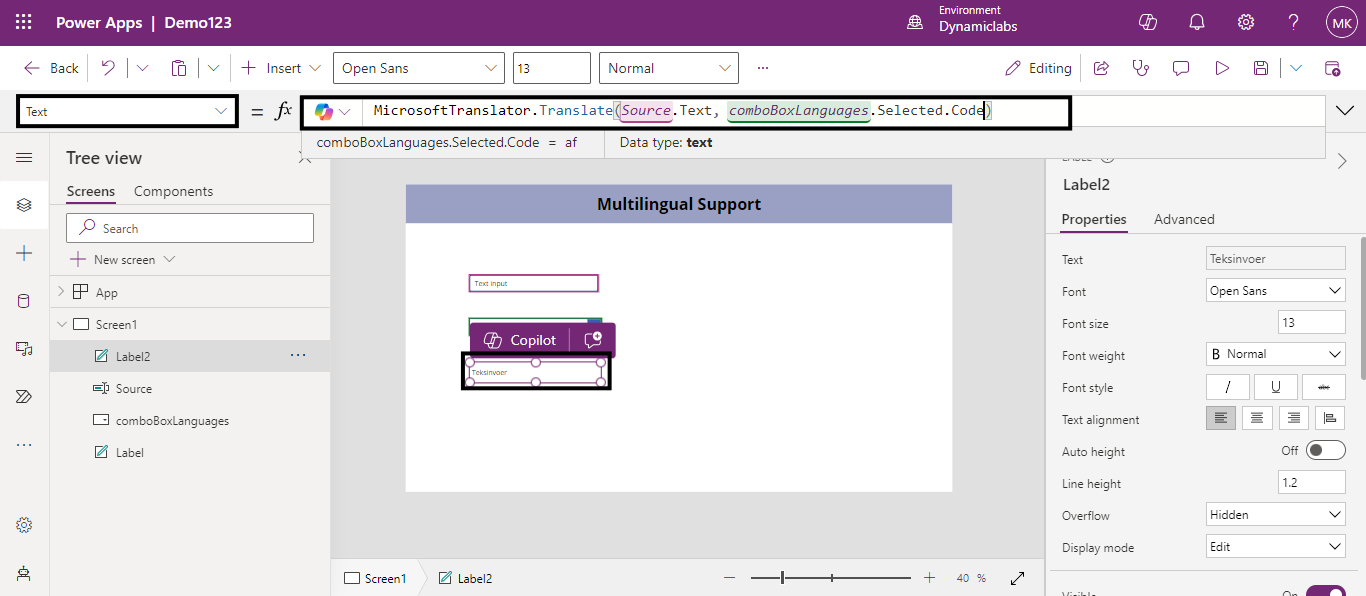Toggle the Auto height switch
Image resolution: width=1366 pixels, height=596 pixels.
pos(1326,451)
